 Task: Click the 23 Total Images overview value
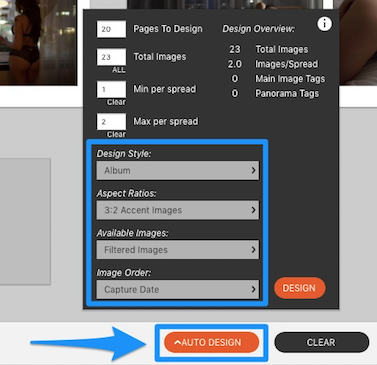(x=235, y=49)
